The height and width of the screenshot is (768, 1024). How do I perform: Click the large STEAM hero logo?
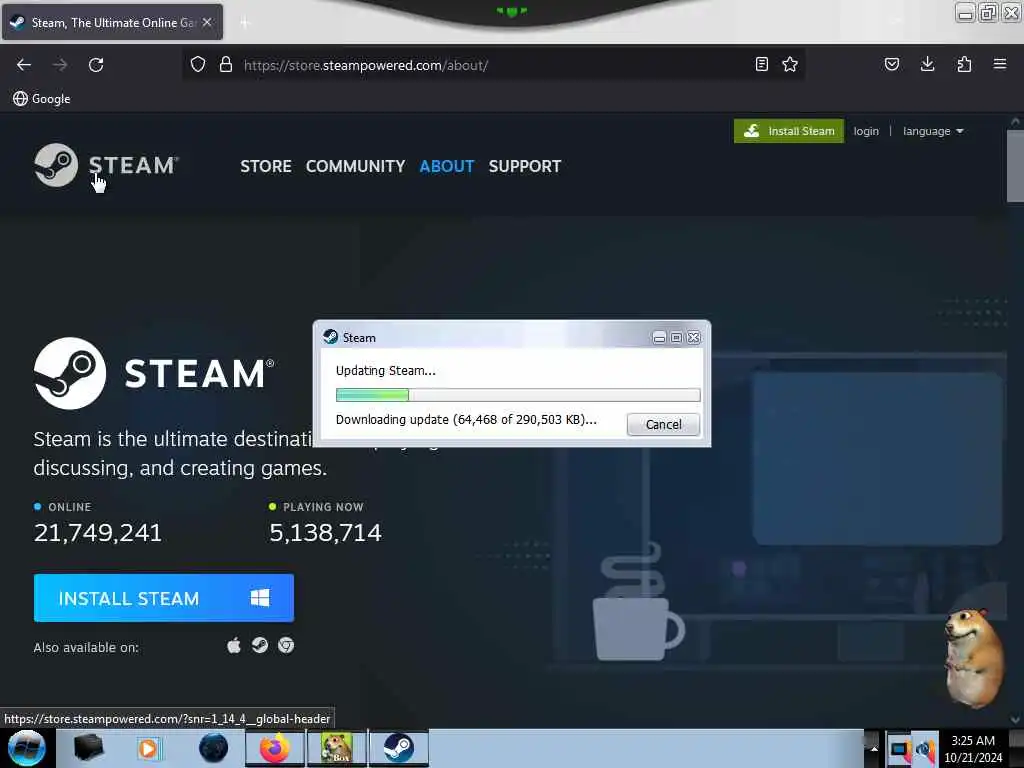154,374
